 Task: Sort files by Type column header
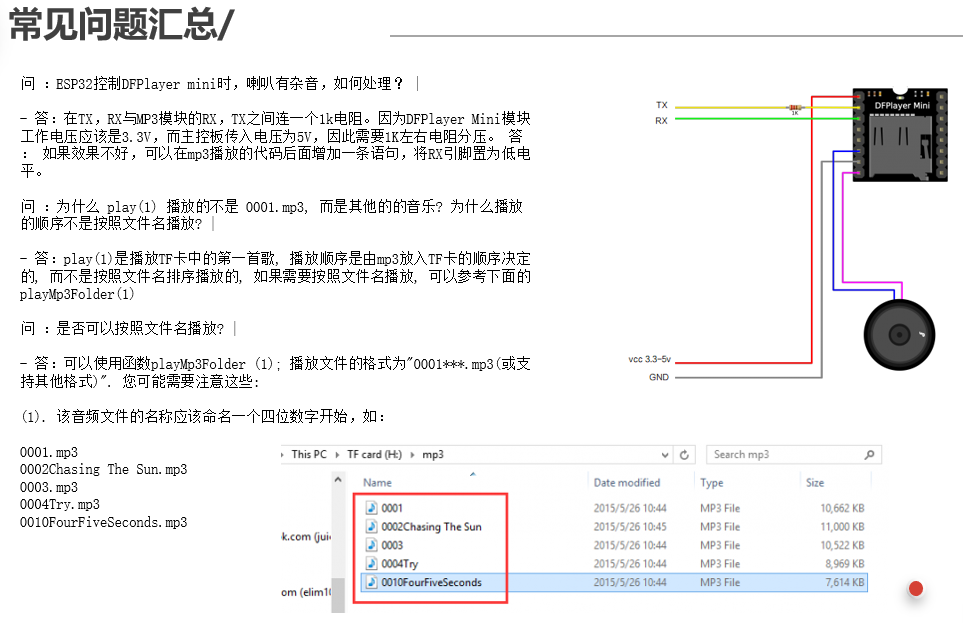click(x=712, y=483)
